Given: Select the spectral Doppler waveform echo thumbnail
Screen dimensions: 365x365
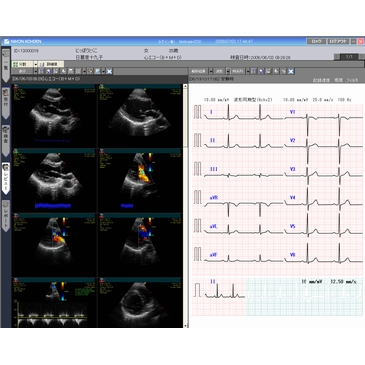Looking at the screenshot, I should [x=54, y=302].
